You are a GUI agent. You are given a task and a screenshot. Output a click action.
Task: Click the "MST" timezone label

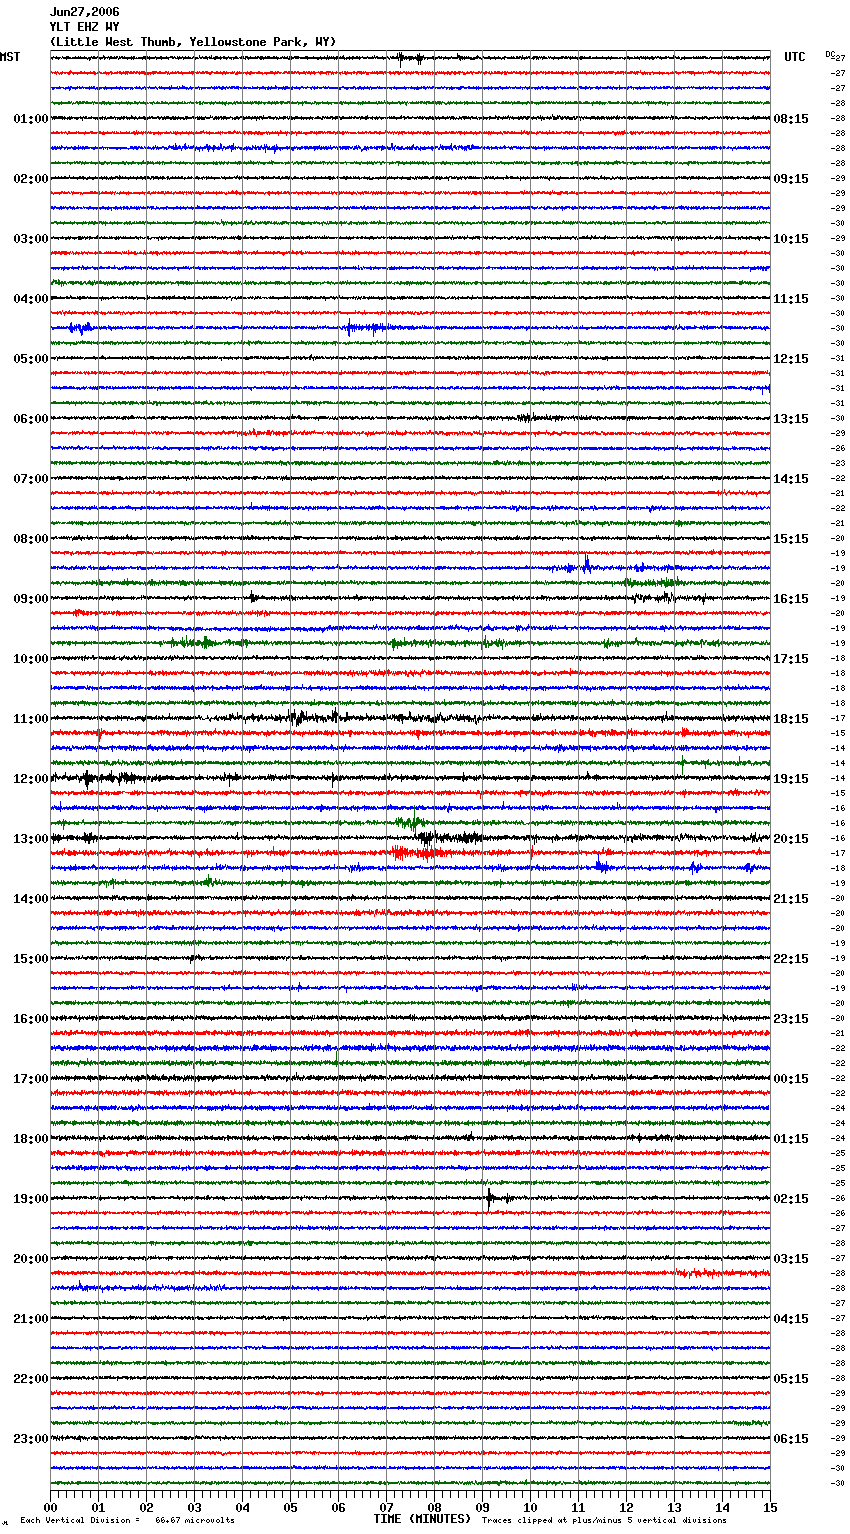[10, 57]
